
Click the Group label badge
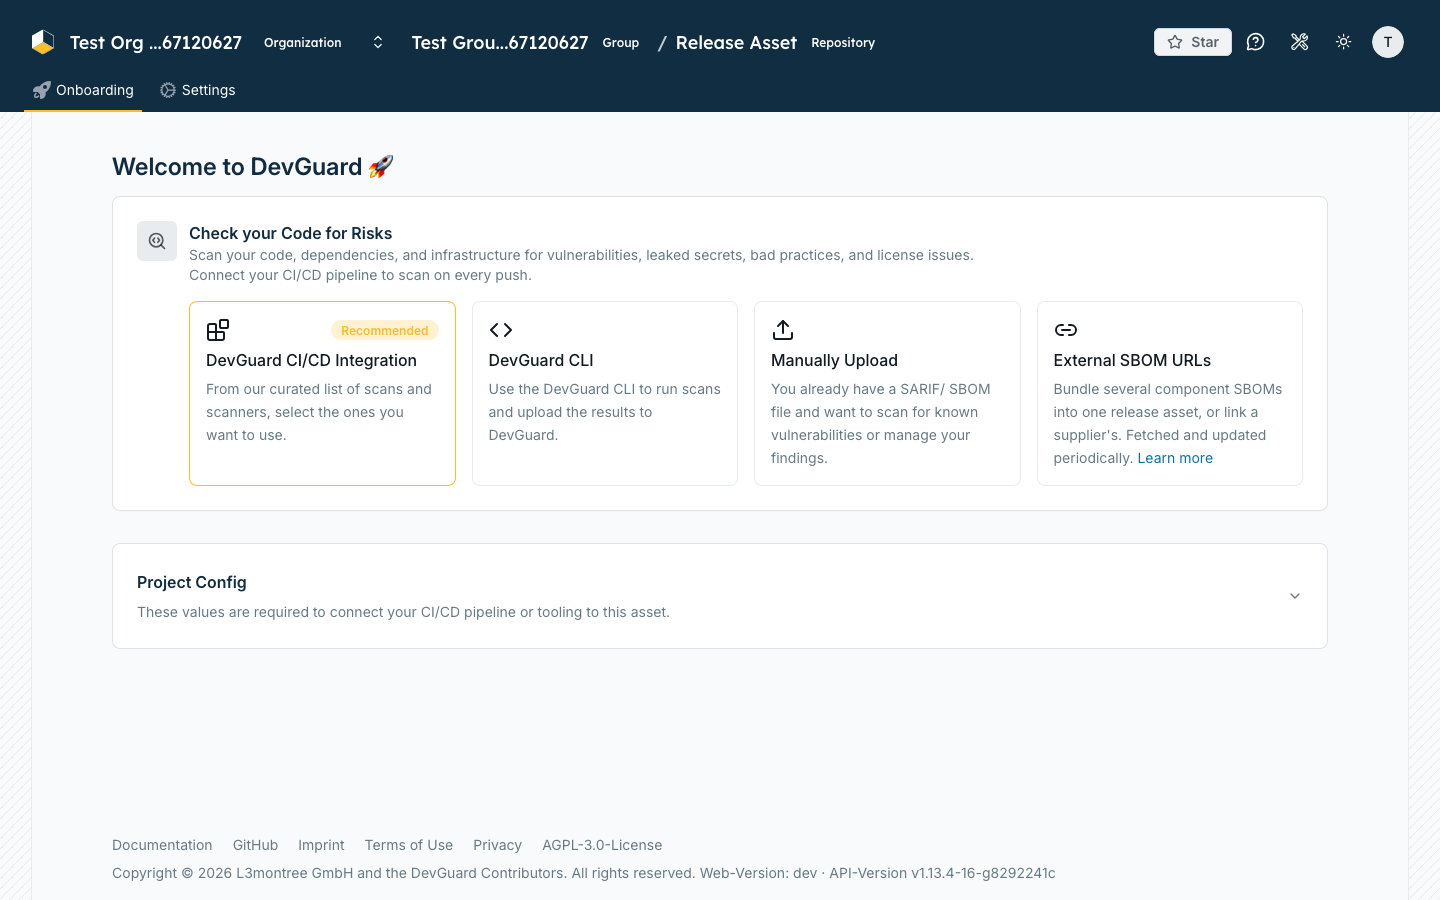[621, 42]
